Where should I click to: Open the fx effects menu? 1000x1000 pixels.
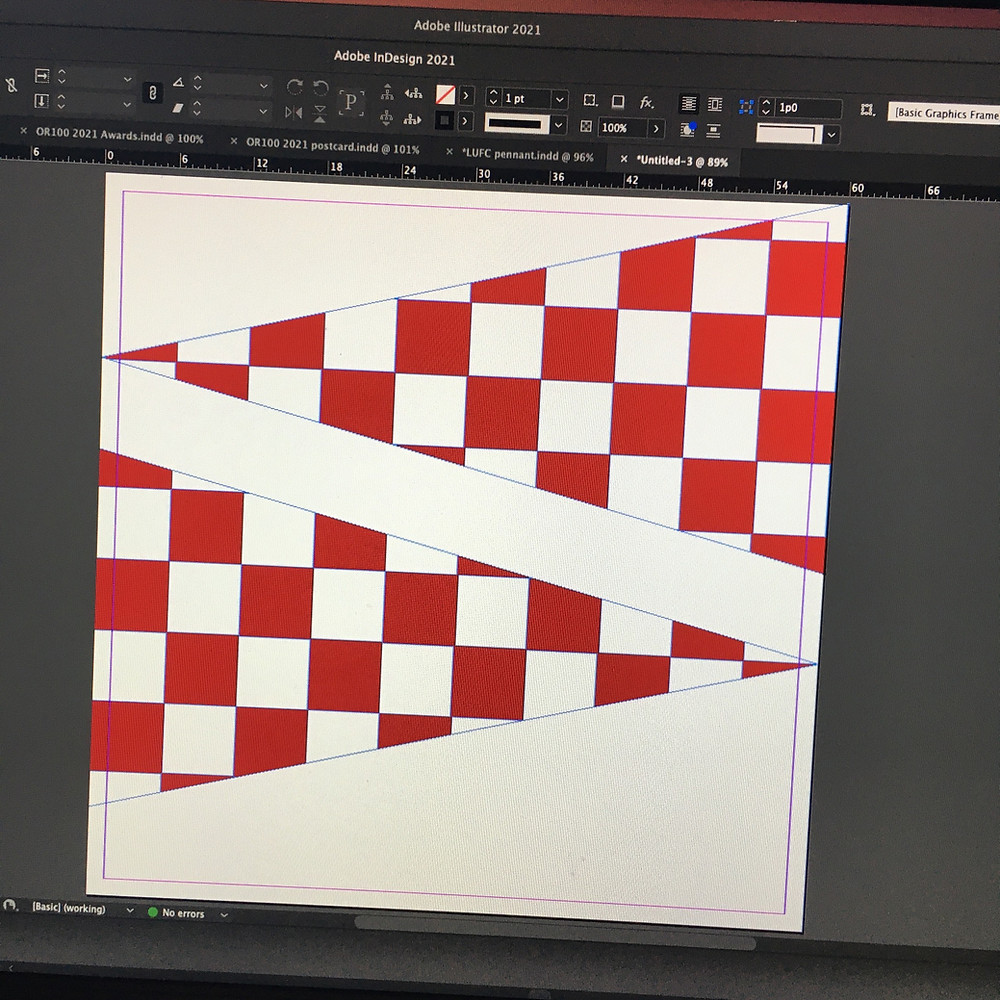(x=646, y=102)
